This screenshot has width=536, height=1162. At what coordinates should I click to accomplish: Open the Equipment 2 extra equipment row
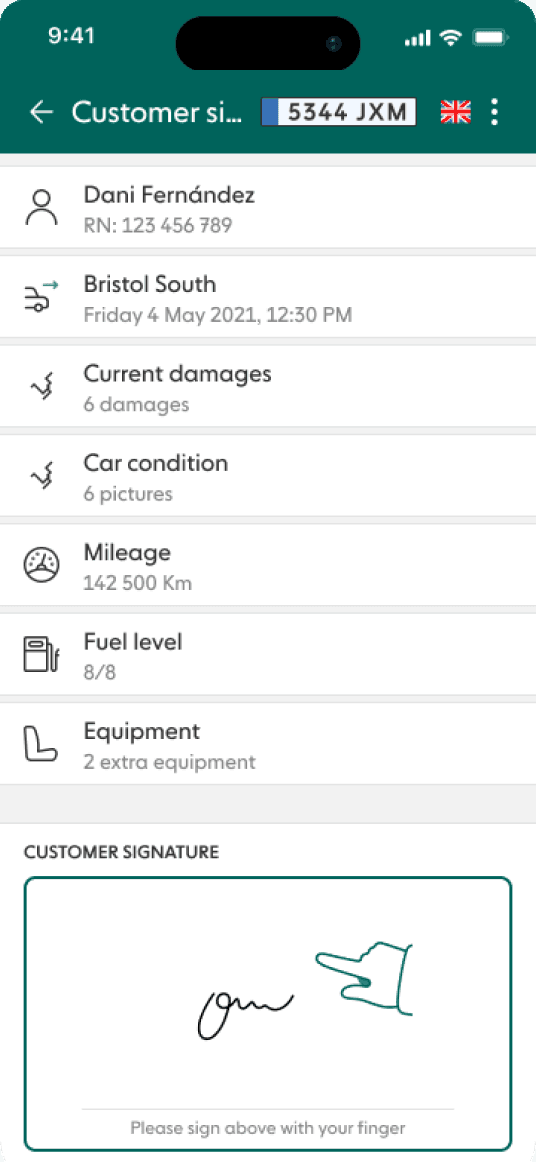pyautogui.click(x=268, y=744)
